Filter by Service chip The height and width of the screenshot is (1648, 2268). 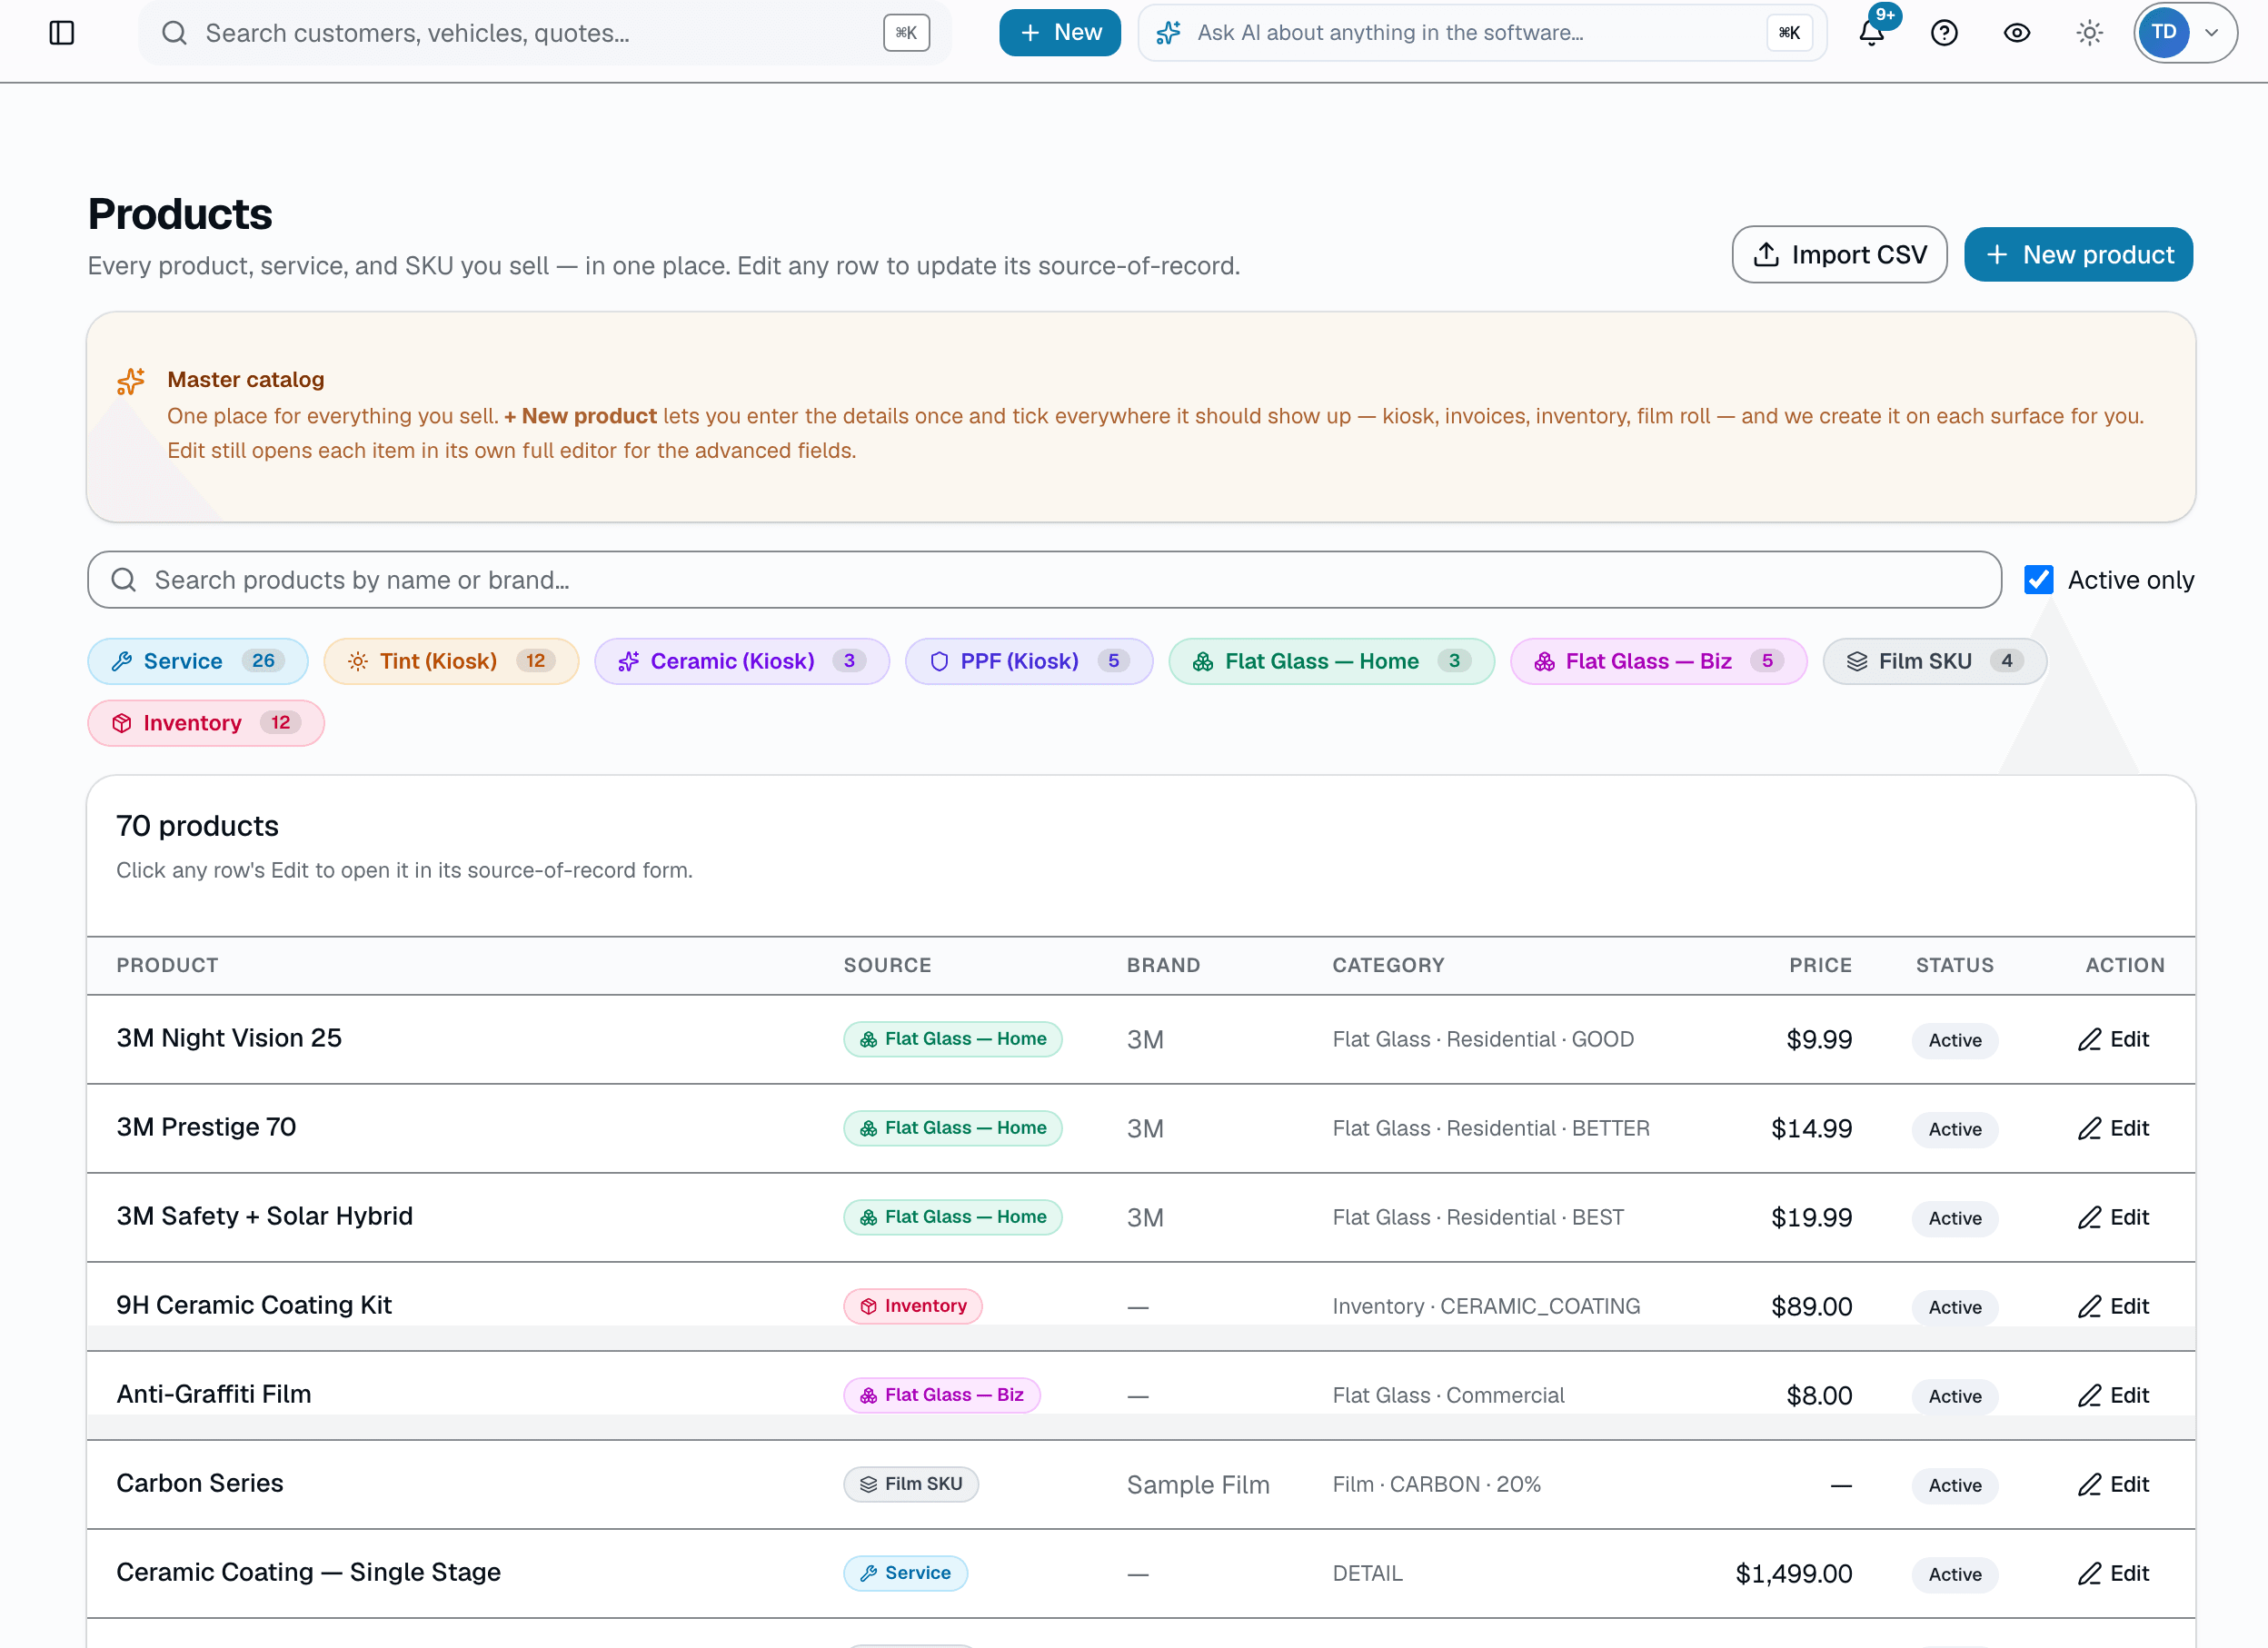(x=198, y=661)
